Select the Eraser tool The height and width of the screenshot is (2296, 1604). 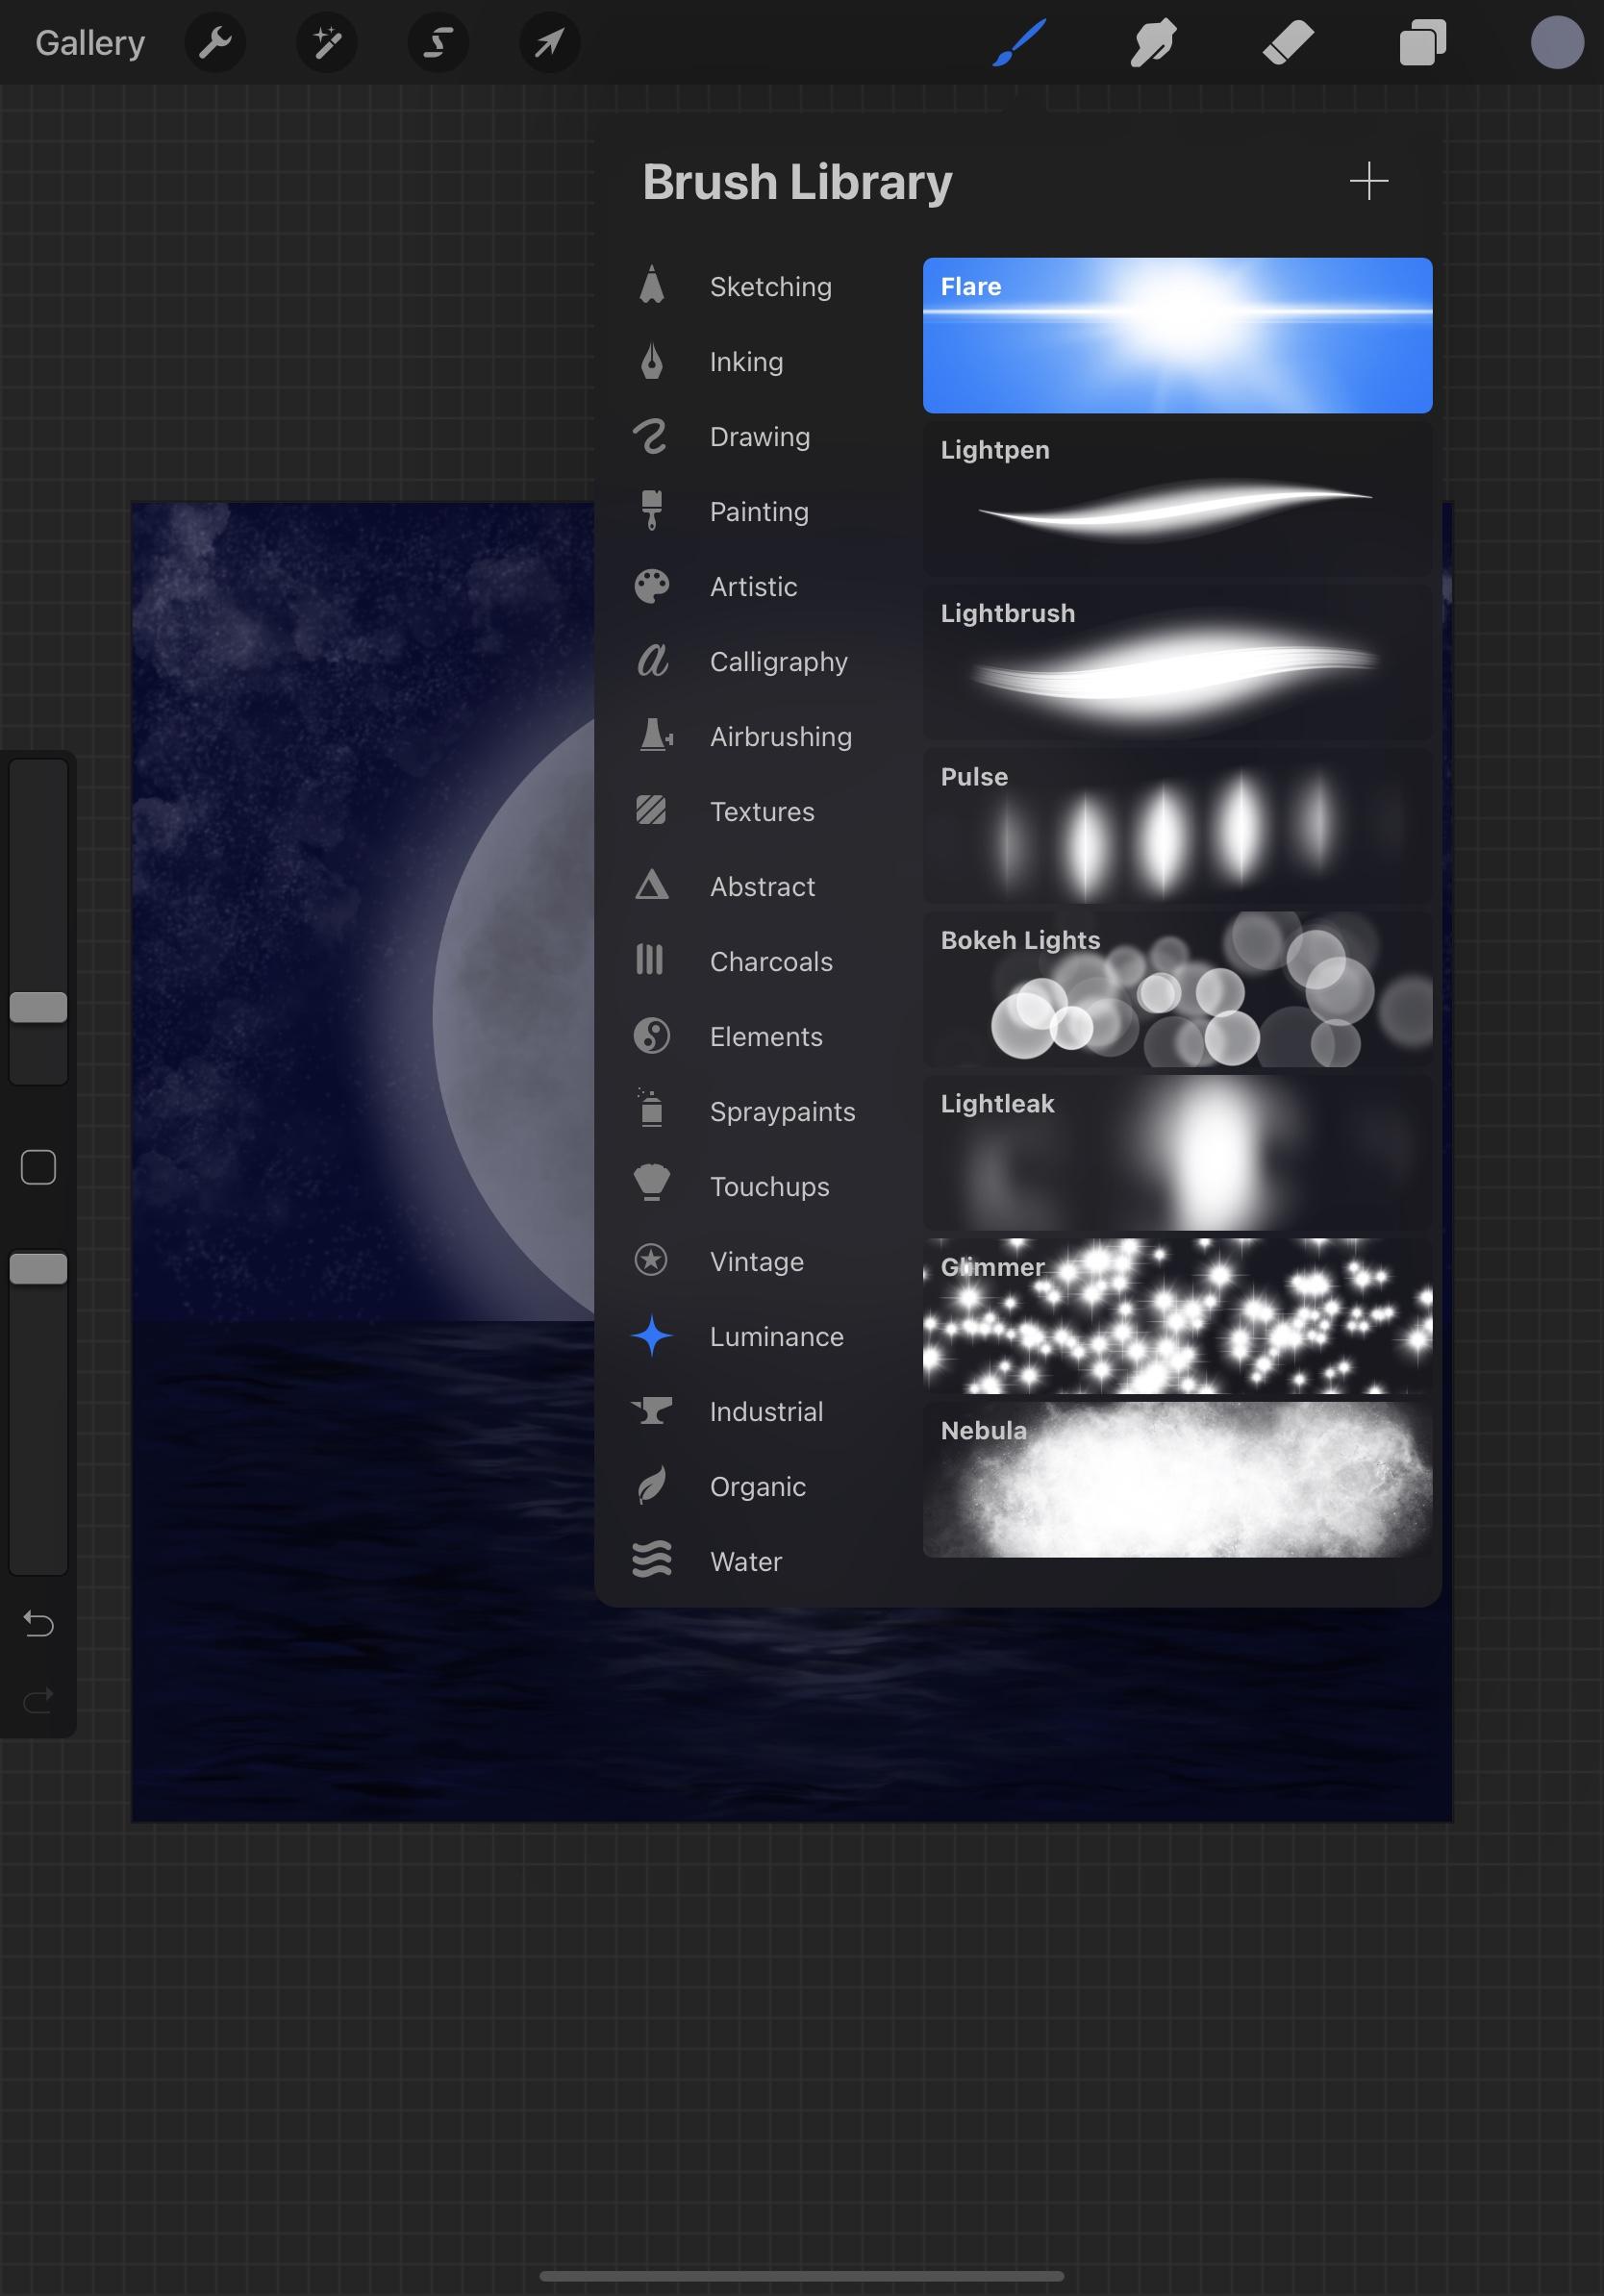[x=1287, y=43]
